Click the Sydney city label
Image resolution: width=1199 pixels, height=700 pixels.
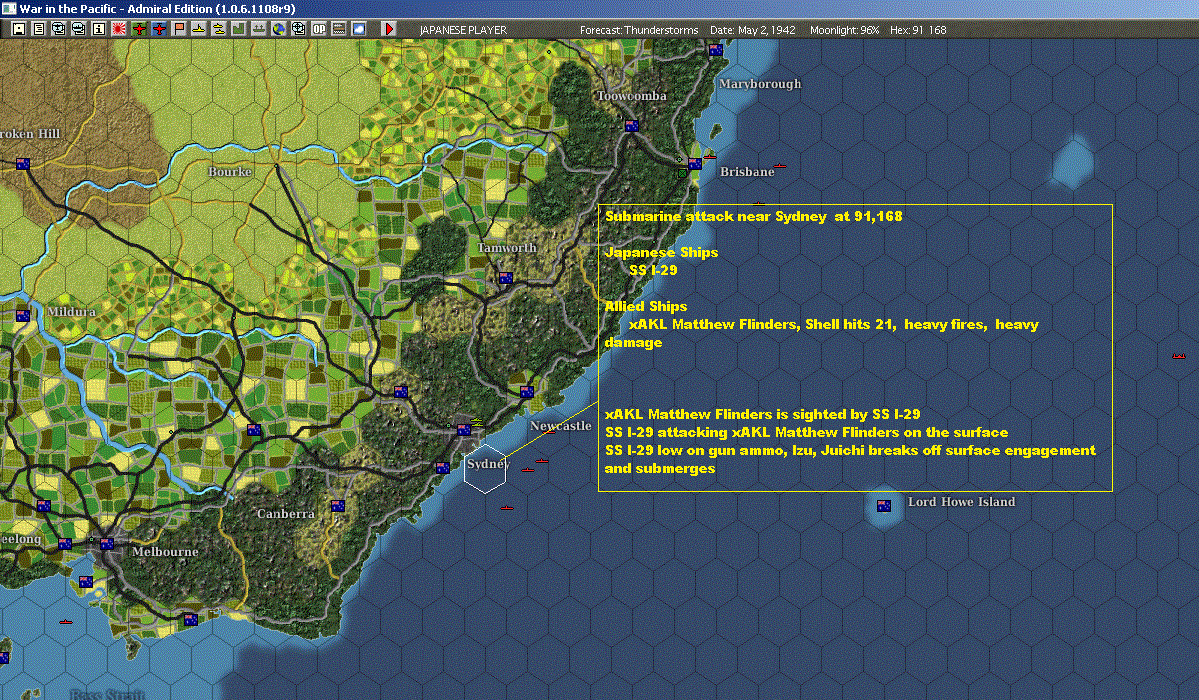click(x=488, y=464)
